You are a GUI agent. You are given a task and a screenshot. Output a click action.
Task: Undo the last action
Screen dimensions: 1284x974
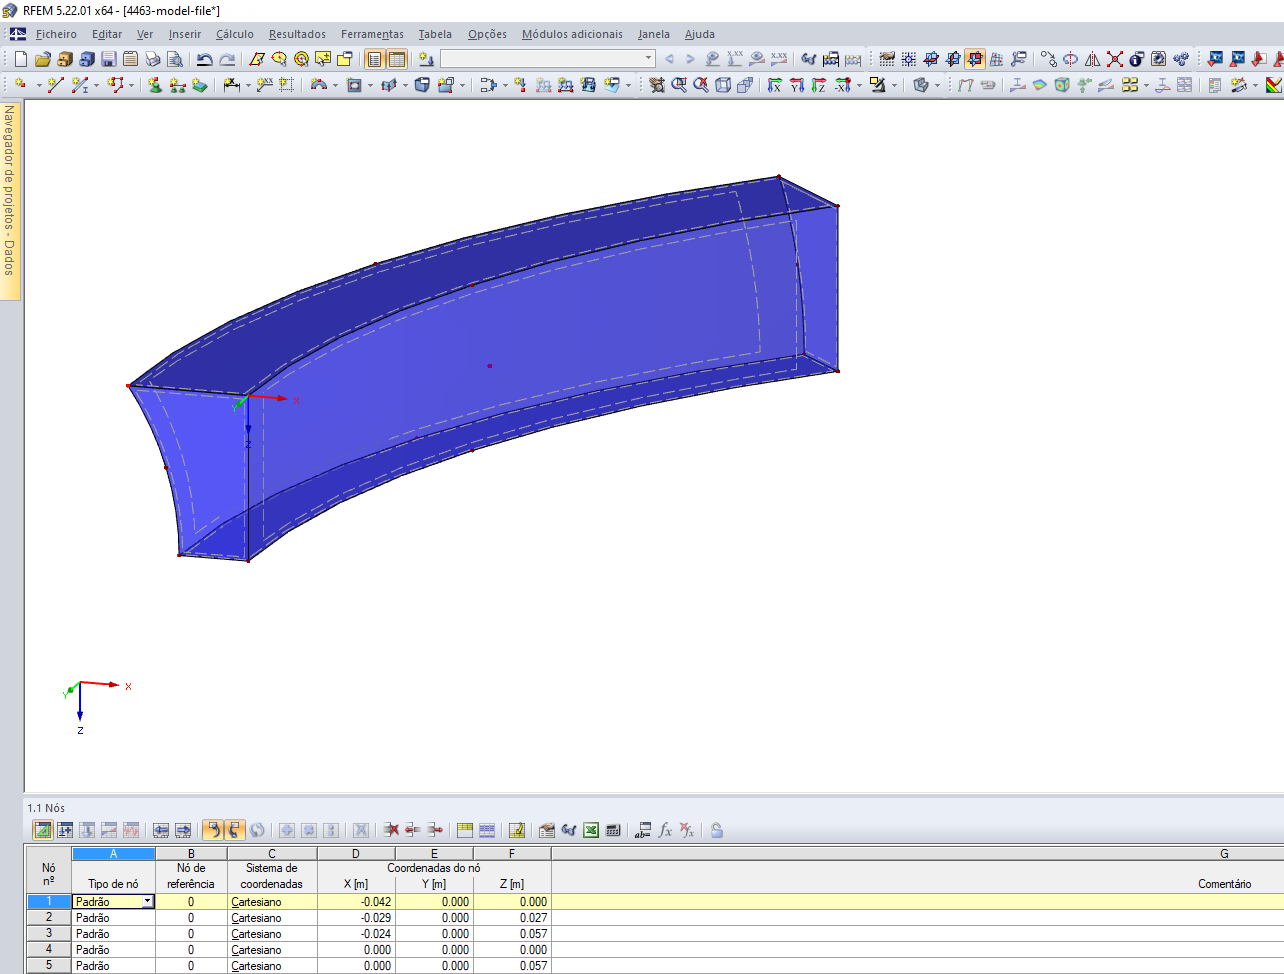[204, 59]
